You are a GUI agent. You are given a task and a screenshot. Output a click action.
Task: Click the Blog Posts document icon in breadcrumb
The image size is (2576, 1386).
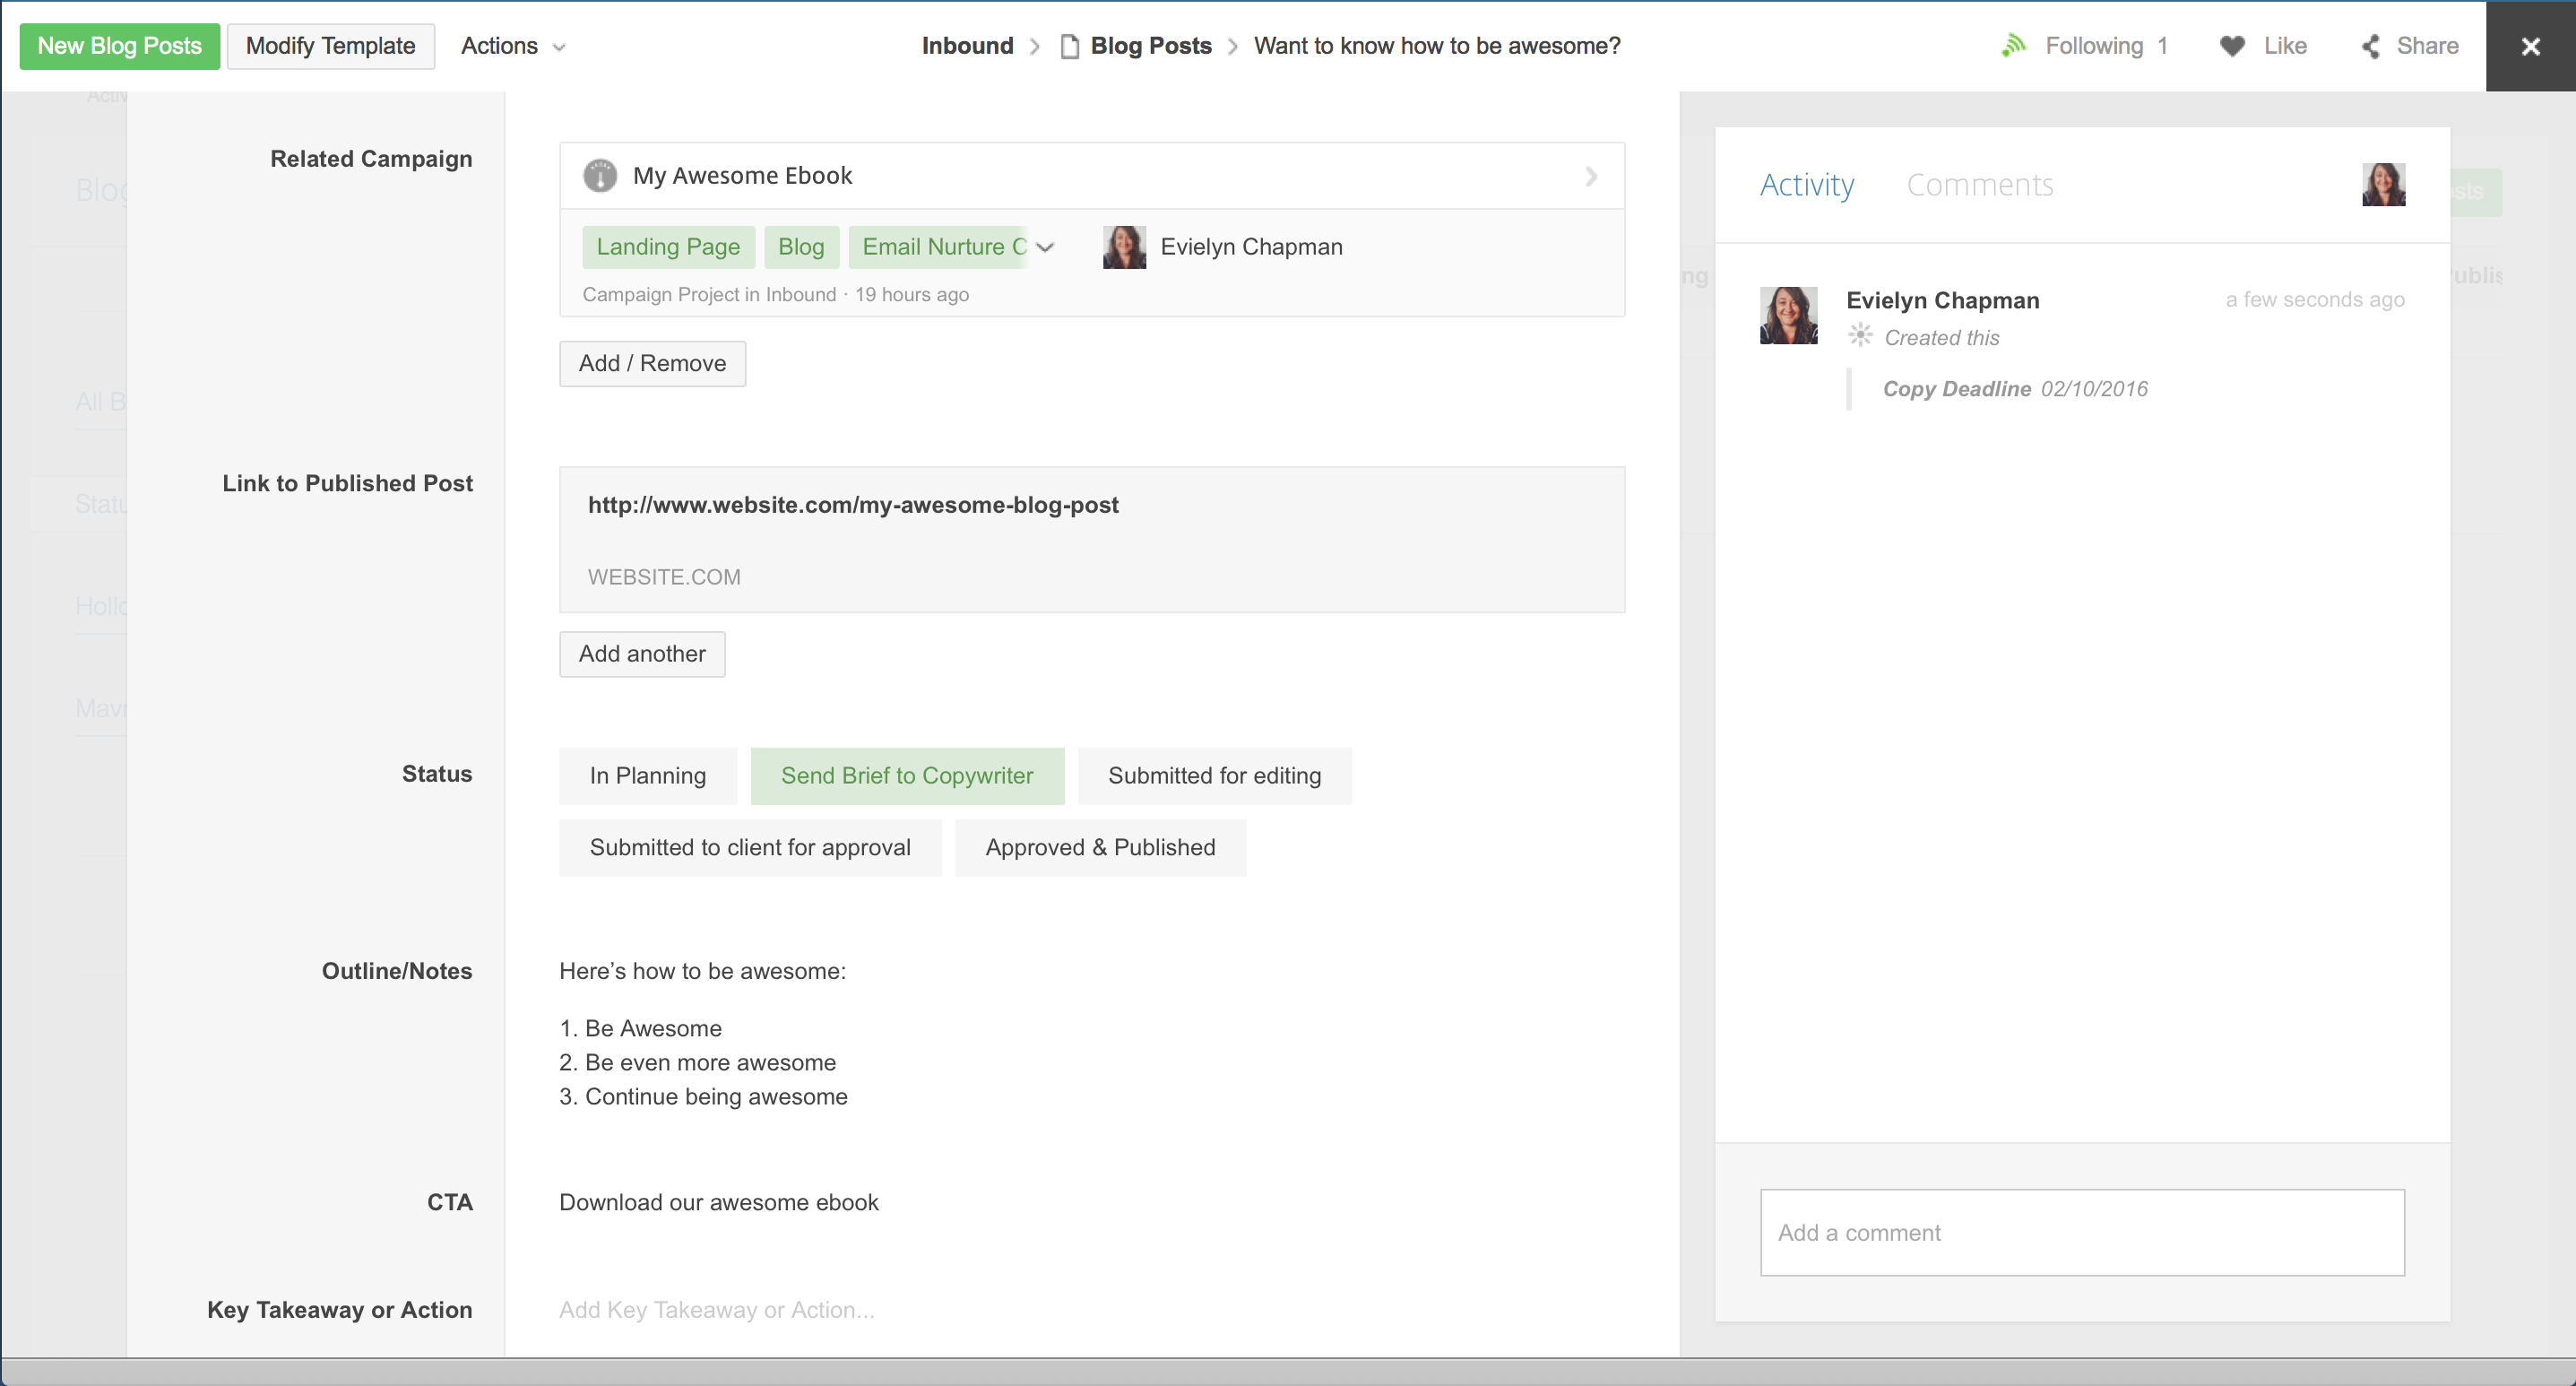1069,46
